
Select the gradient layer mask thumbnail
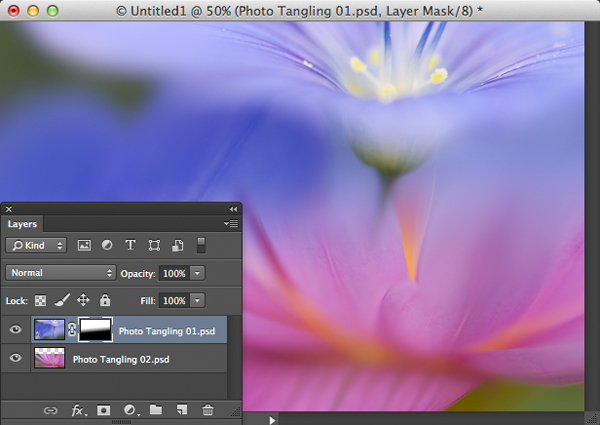coord(95,330)
